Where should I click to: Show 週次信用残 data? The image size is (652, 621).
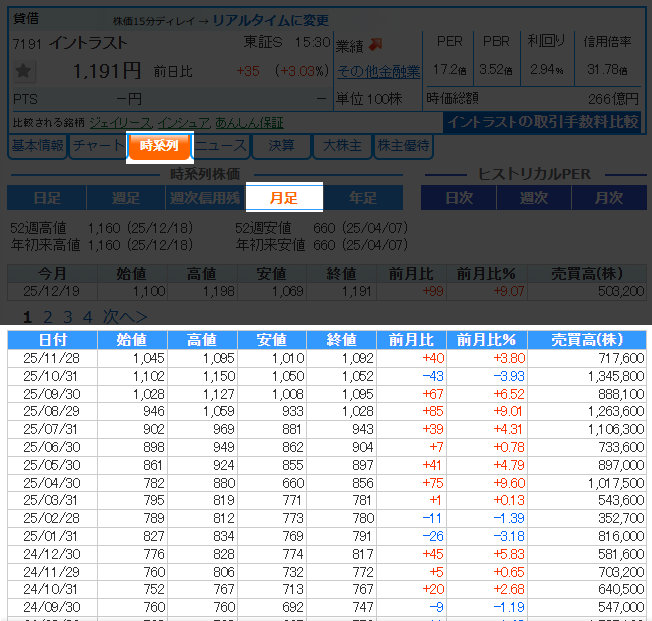[x=205, y=198]
